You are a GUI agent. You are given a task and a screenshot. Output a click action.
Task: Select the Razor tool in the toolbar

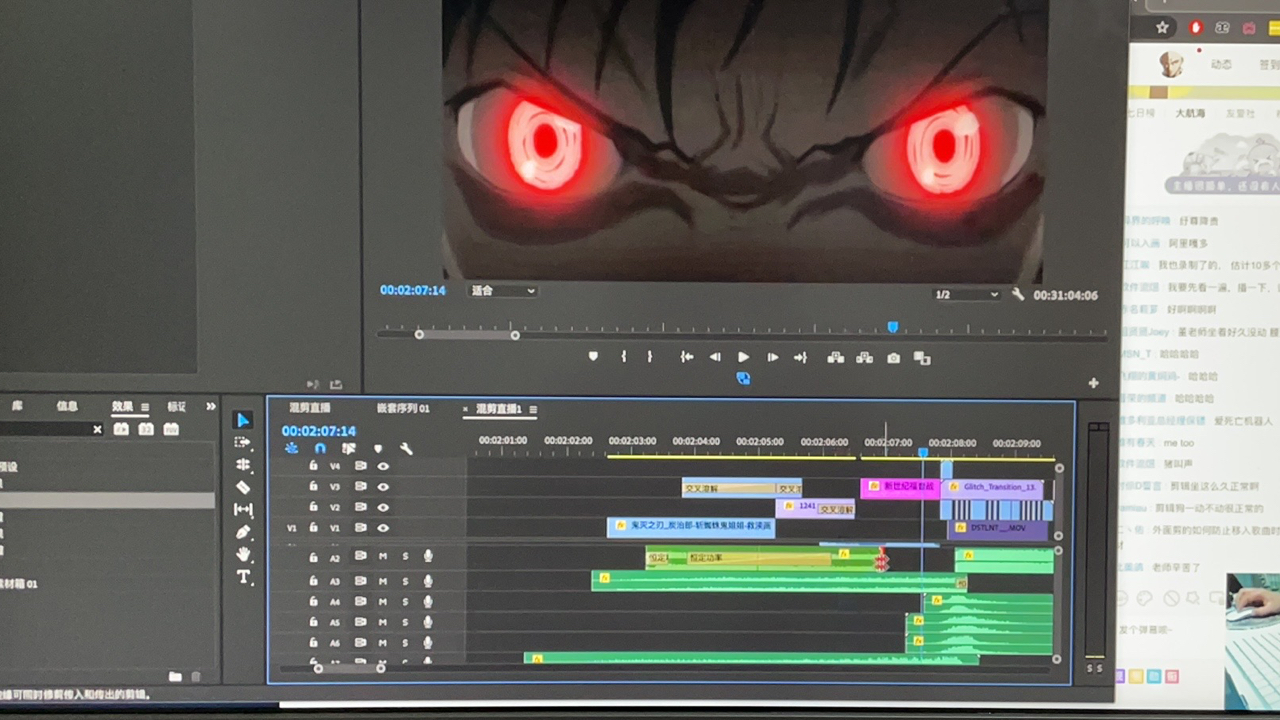(x=243, y=487)
